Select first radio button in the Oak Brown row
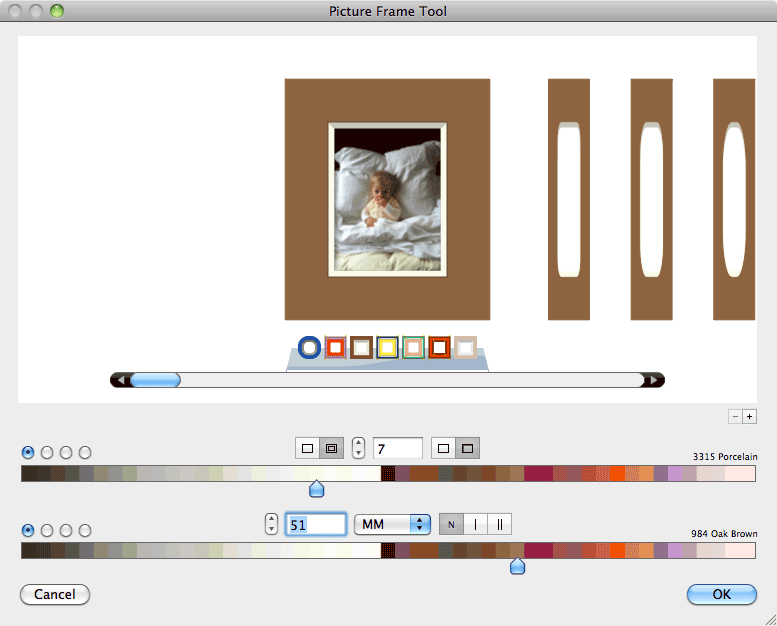Viewport: 777px width, 626px height. [28, 530]
